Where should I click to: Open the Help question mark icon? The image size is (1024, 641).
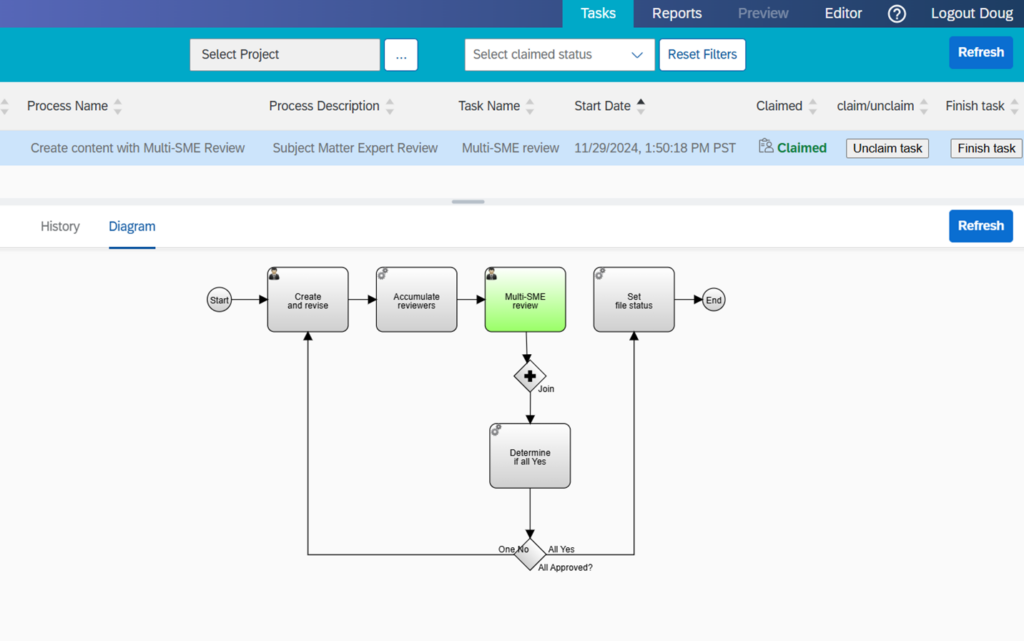coord(896,13)
